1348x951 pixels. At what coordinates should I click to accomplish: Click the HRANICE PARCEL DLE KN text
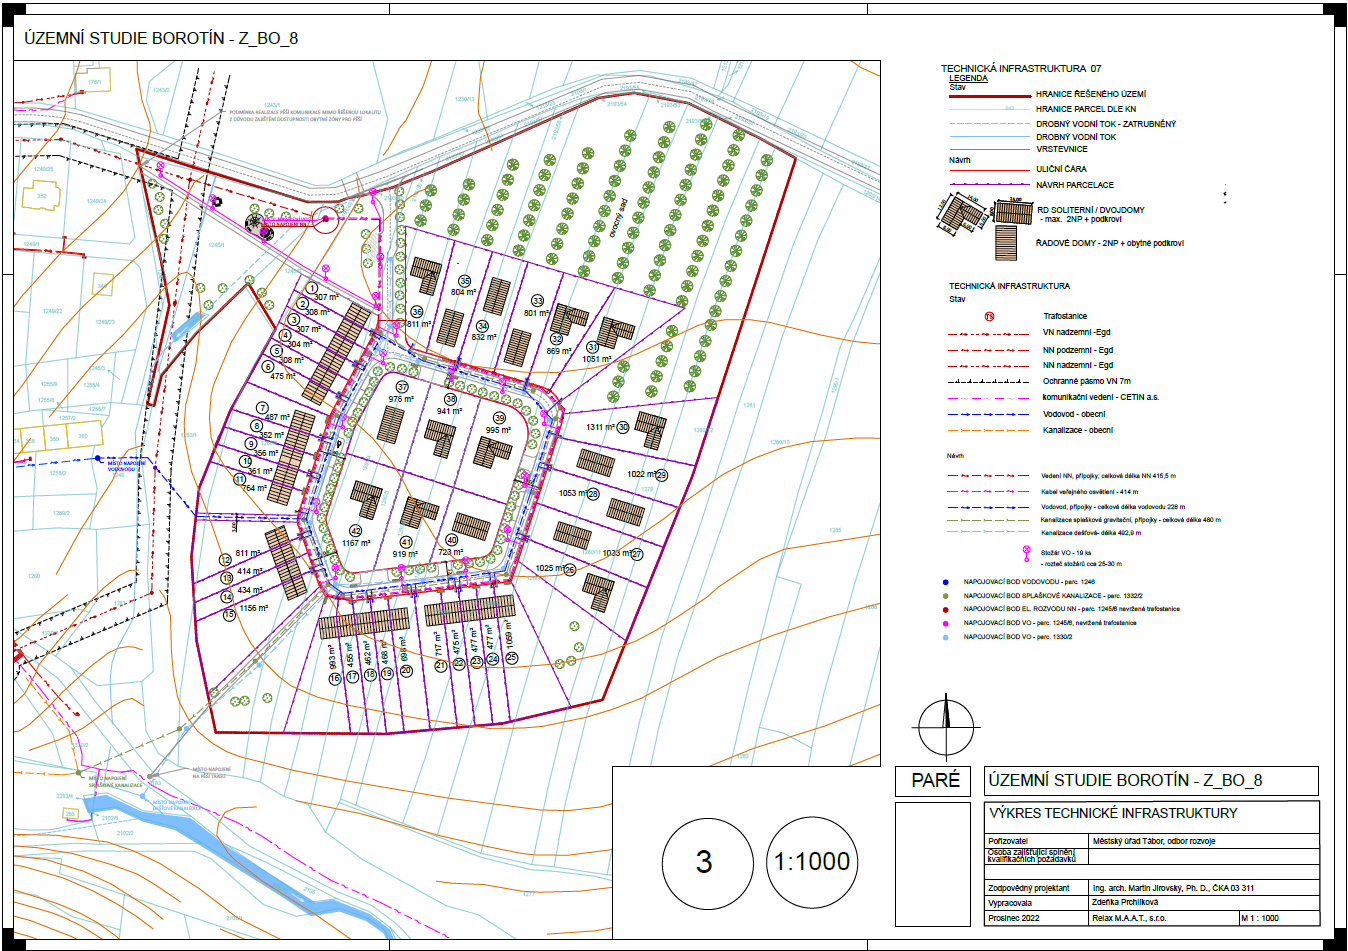click(1086, 109)
